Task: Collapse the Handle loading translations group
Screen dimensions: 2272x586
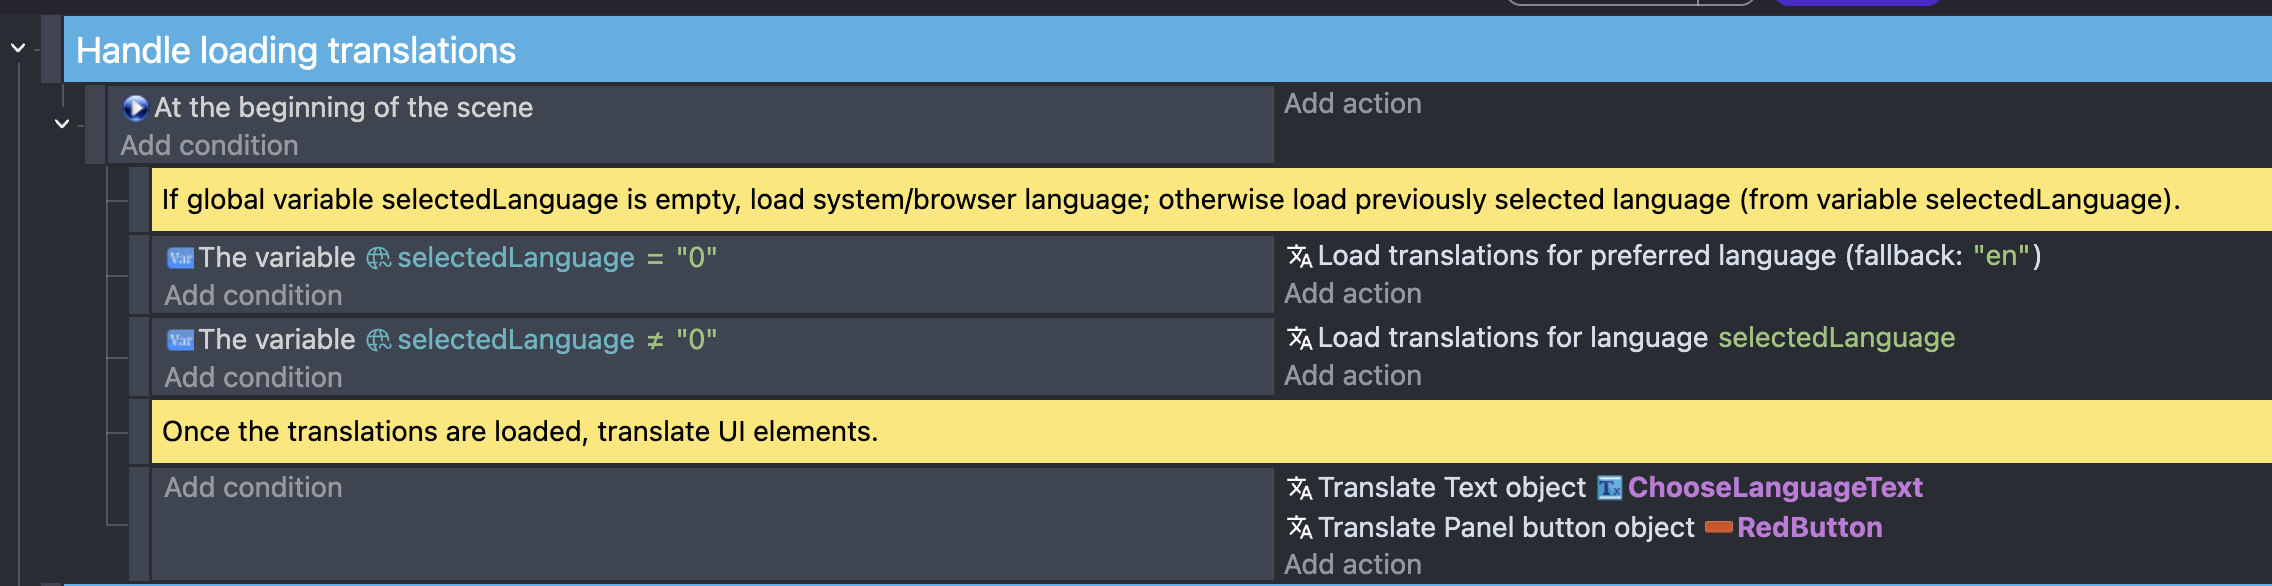Action: (18, 47)
